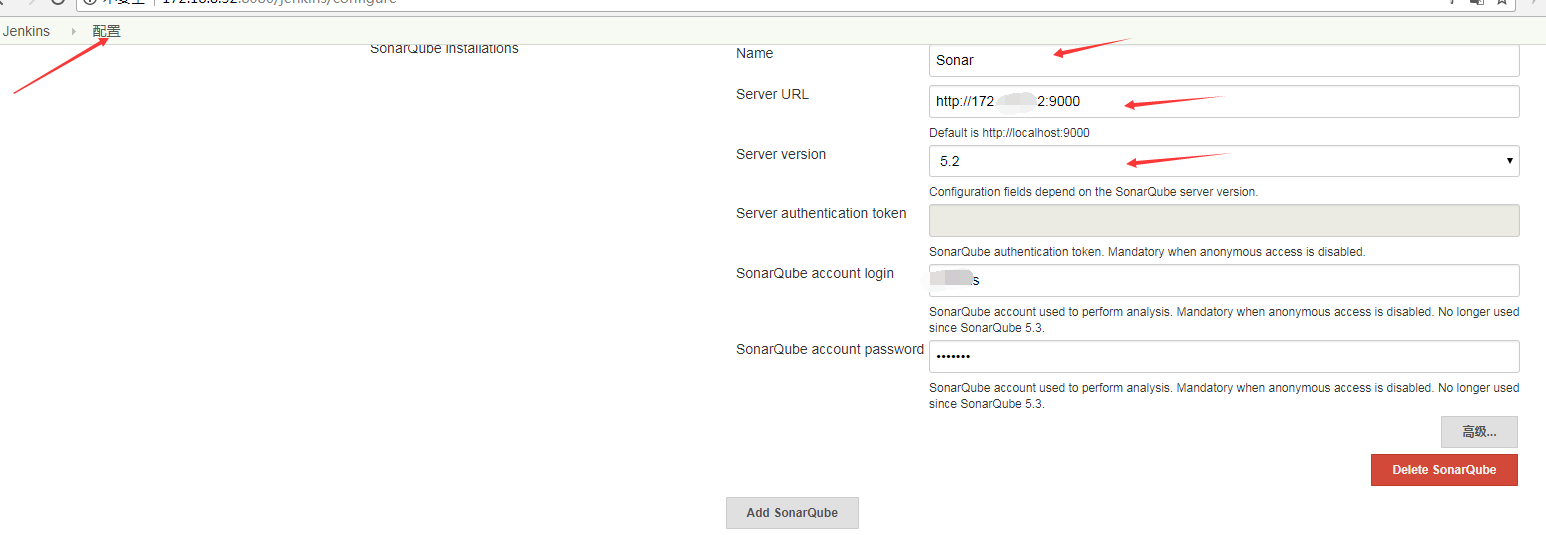The height and width of the screenshot is (535, 1546).
Task: Select the 'Name' field label
Action: (x=755, y=53)
